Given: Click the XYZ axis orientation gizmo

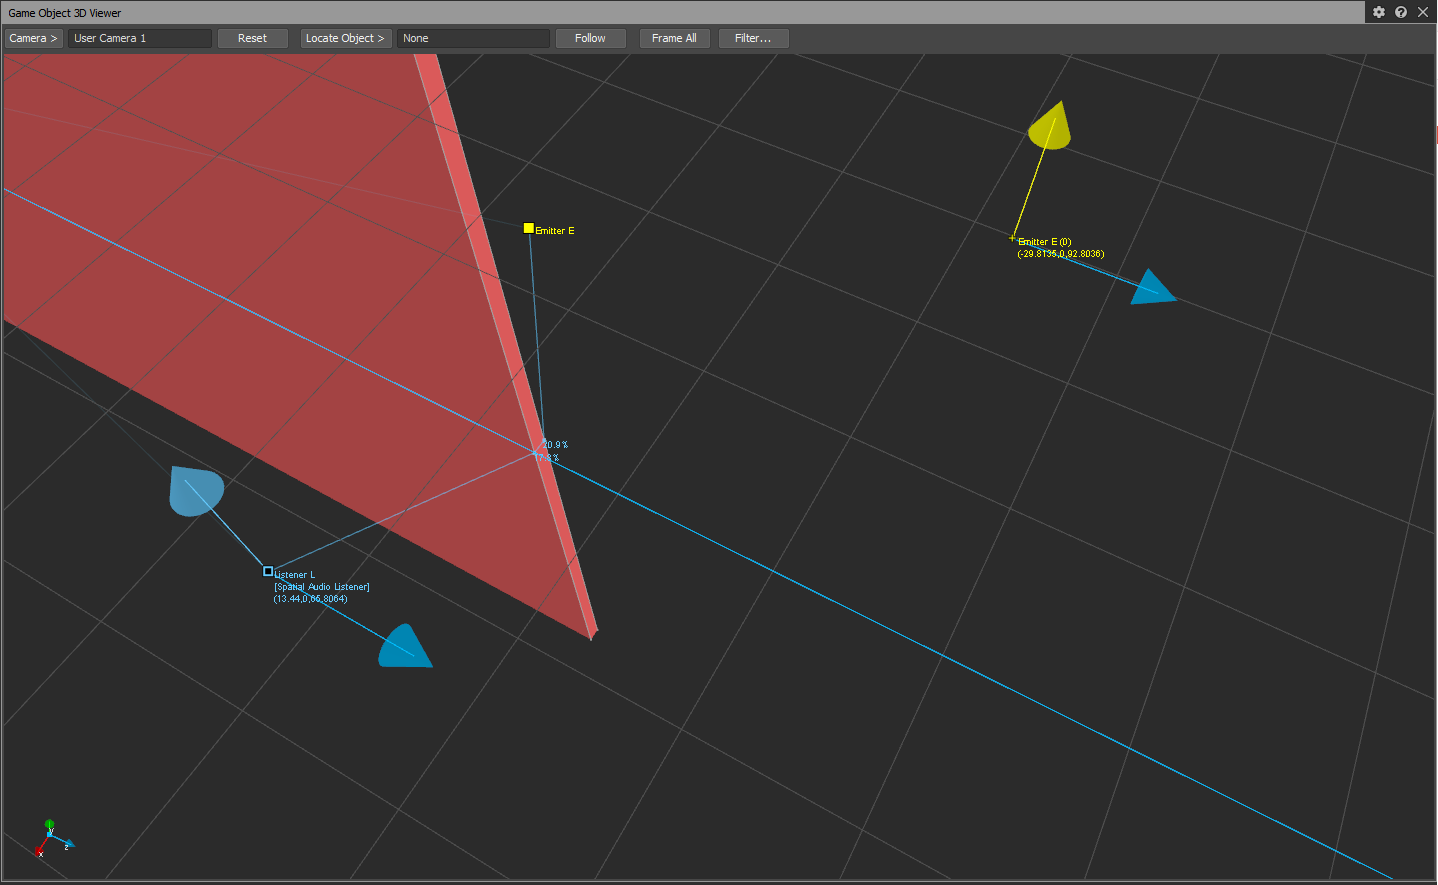Looking at the screenshot, I should coord(51,838).
